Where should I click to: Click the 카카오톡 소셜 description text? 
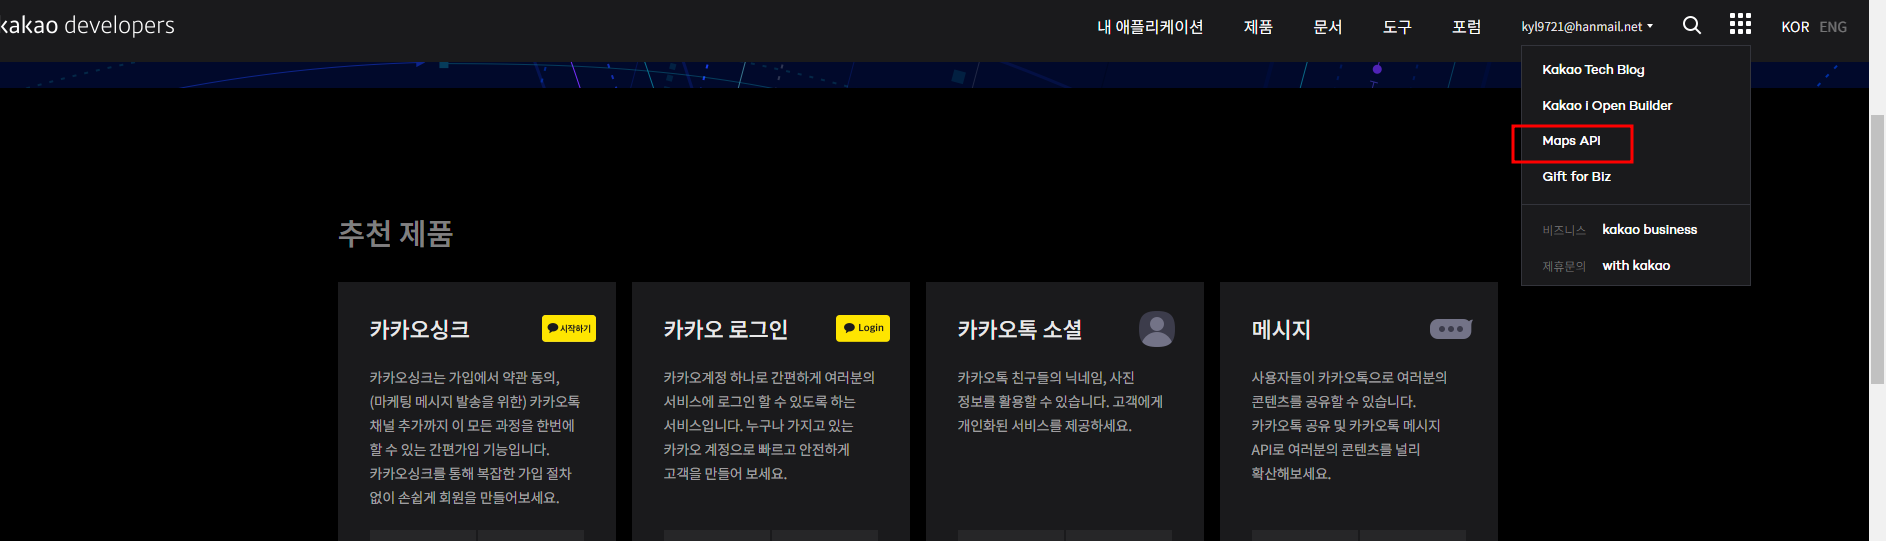pos(1060,401)
